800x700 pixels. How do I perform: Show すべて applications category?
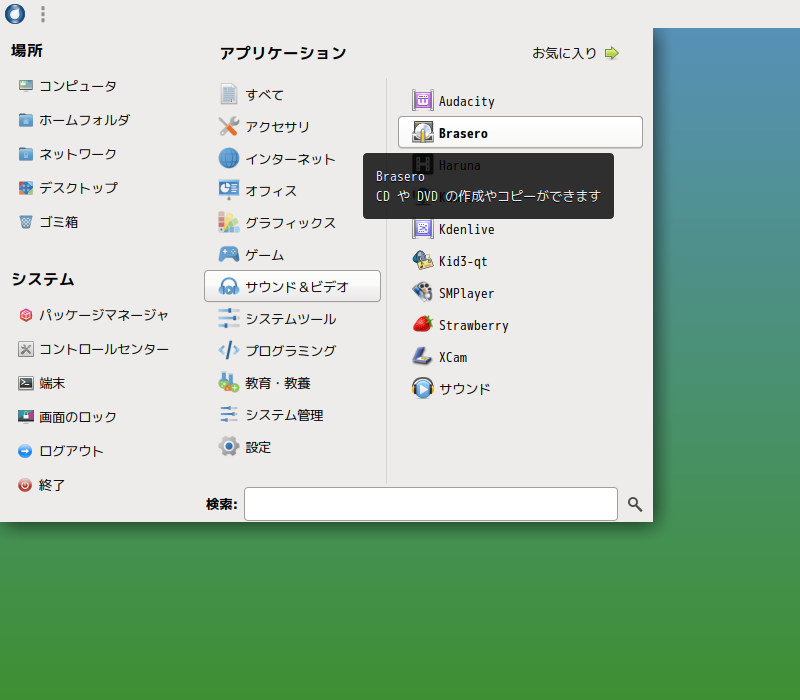pyautogui.click(x=292, y=94)
